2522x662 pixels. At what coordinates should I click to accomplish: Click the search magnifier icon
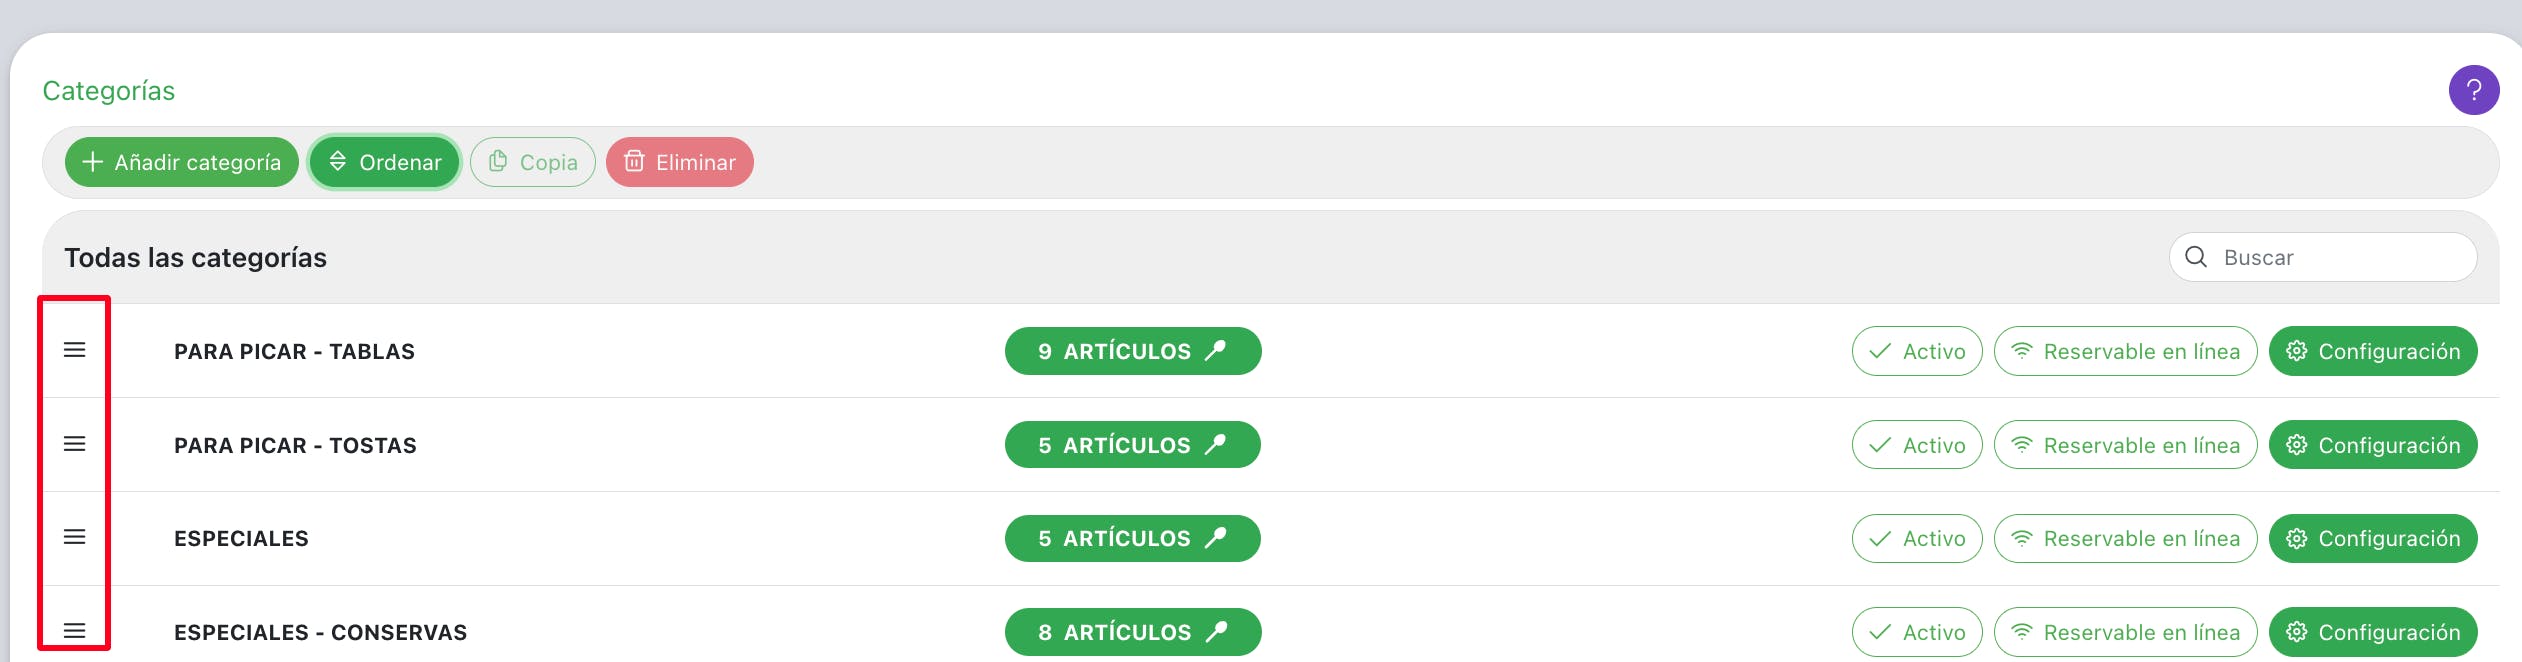[x=2196, y=257]
